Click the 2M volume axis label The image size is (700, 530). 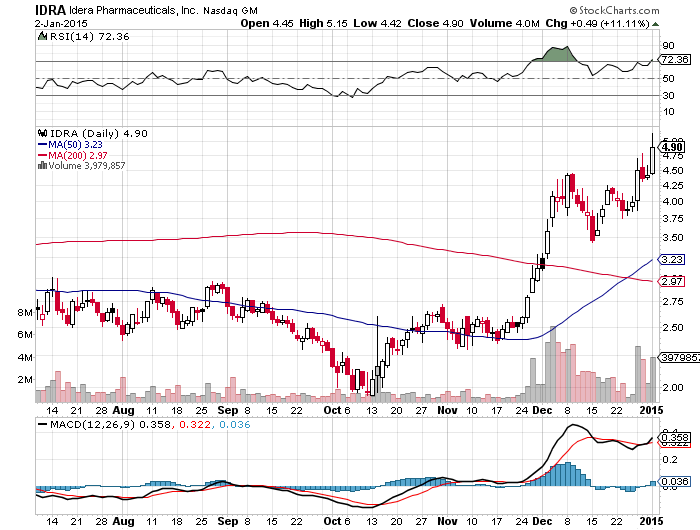point(25,380)
